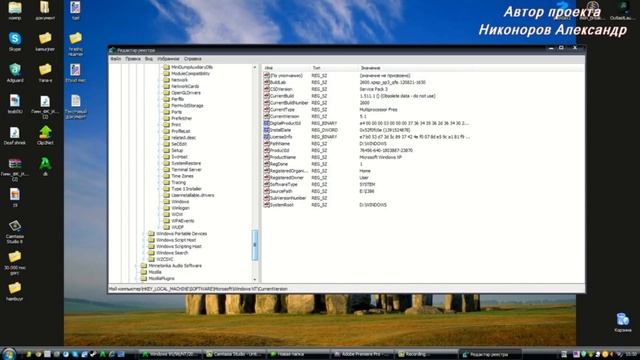Screen dimensions: 640x360
Task: Select the ProfileList key
Action: click(181, 131)
